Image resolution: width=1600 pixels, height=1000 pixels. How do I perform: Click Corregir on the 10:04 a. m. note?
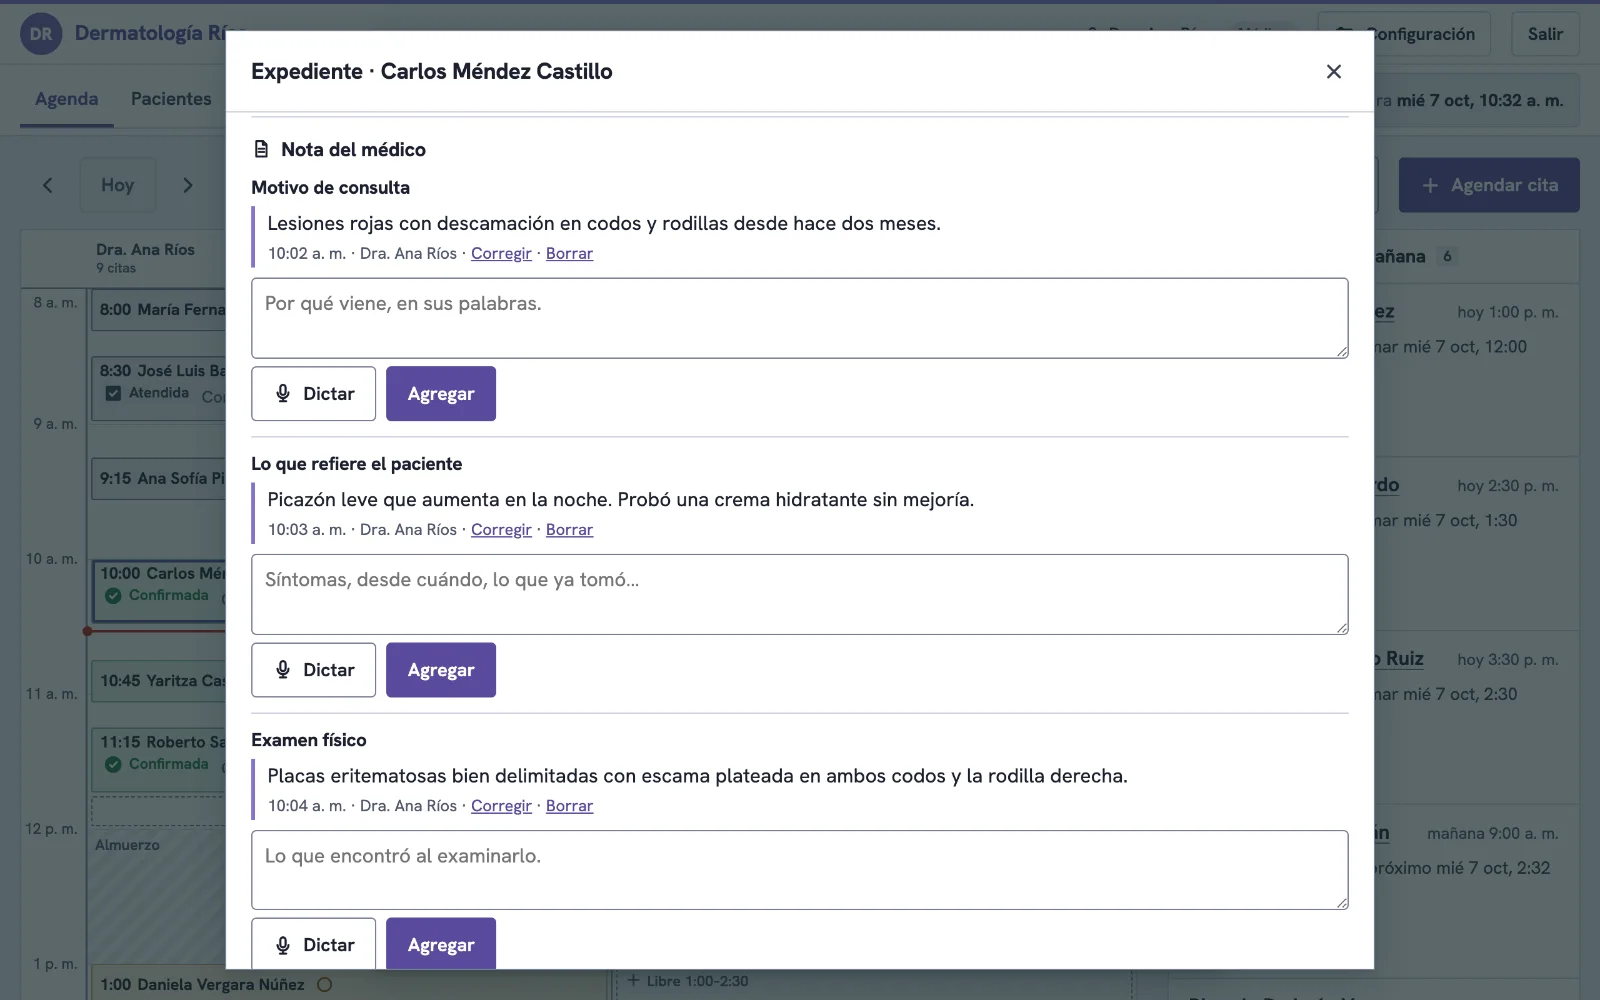click(x=501, y=805)
